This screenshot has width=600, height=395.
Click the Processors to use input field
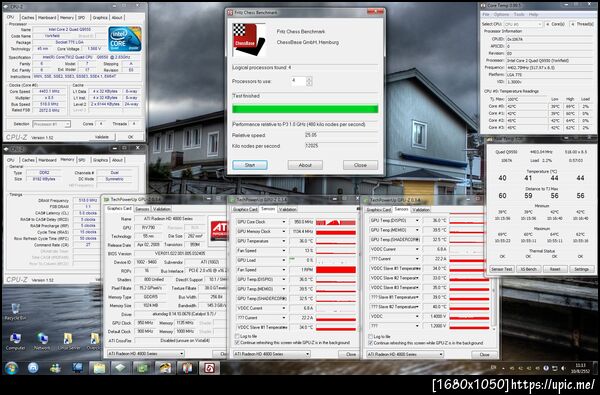point(299,81)
